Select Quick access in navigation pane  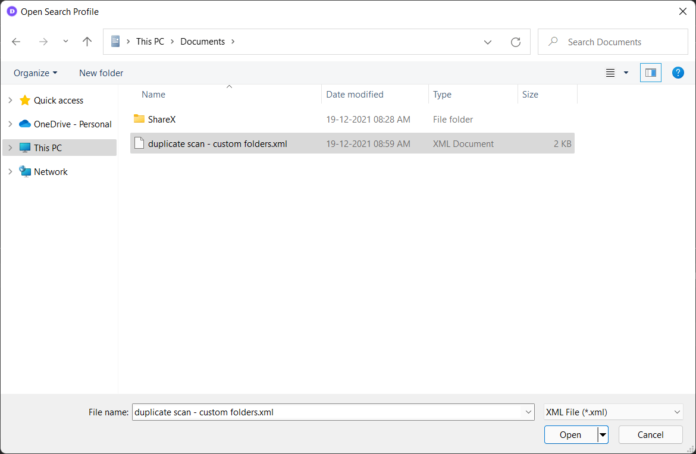pyautogui.click(x=58, y=100)
